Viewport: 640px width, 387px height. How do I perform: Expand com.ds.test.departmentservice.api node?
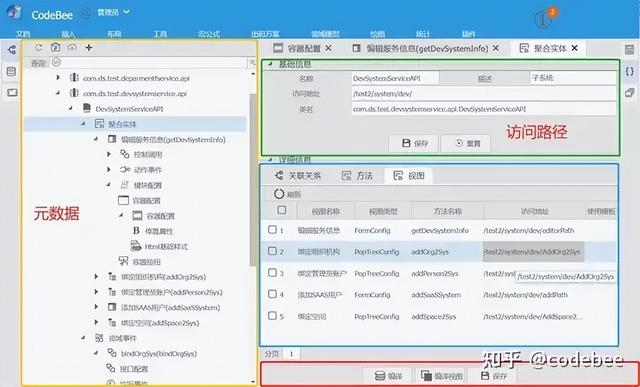pyautogui.click(x=58, y=78)
